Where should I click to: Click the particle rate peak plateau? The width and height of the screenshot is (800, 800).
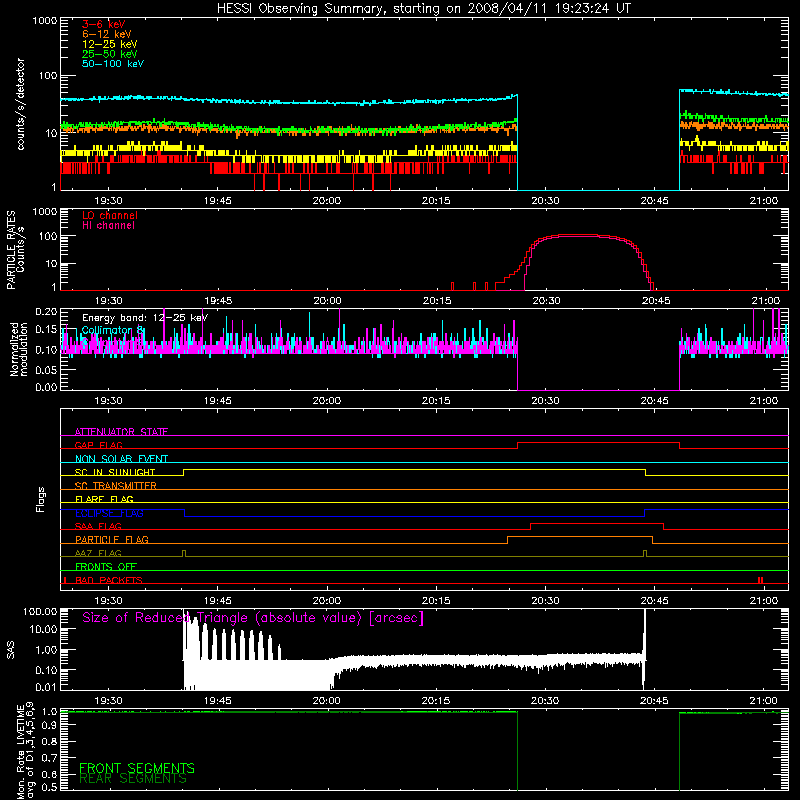(579, 235)
